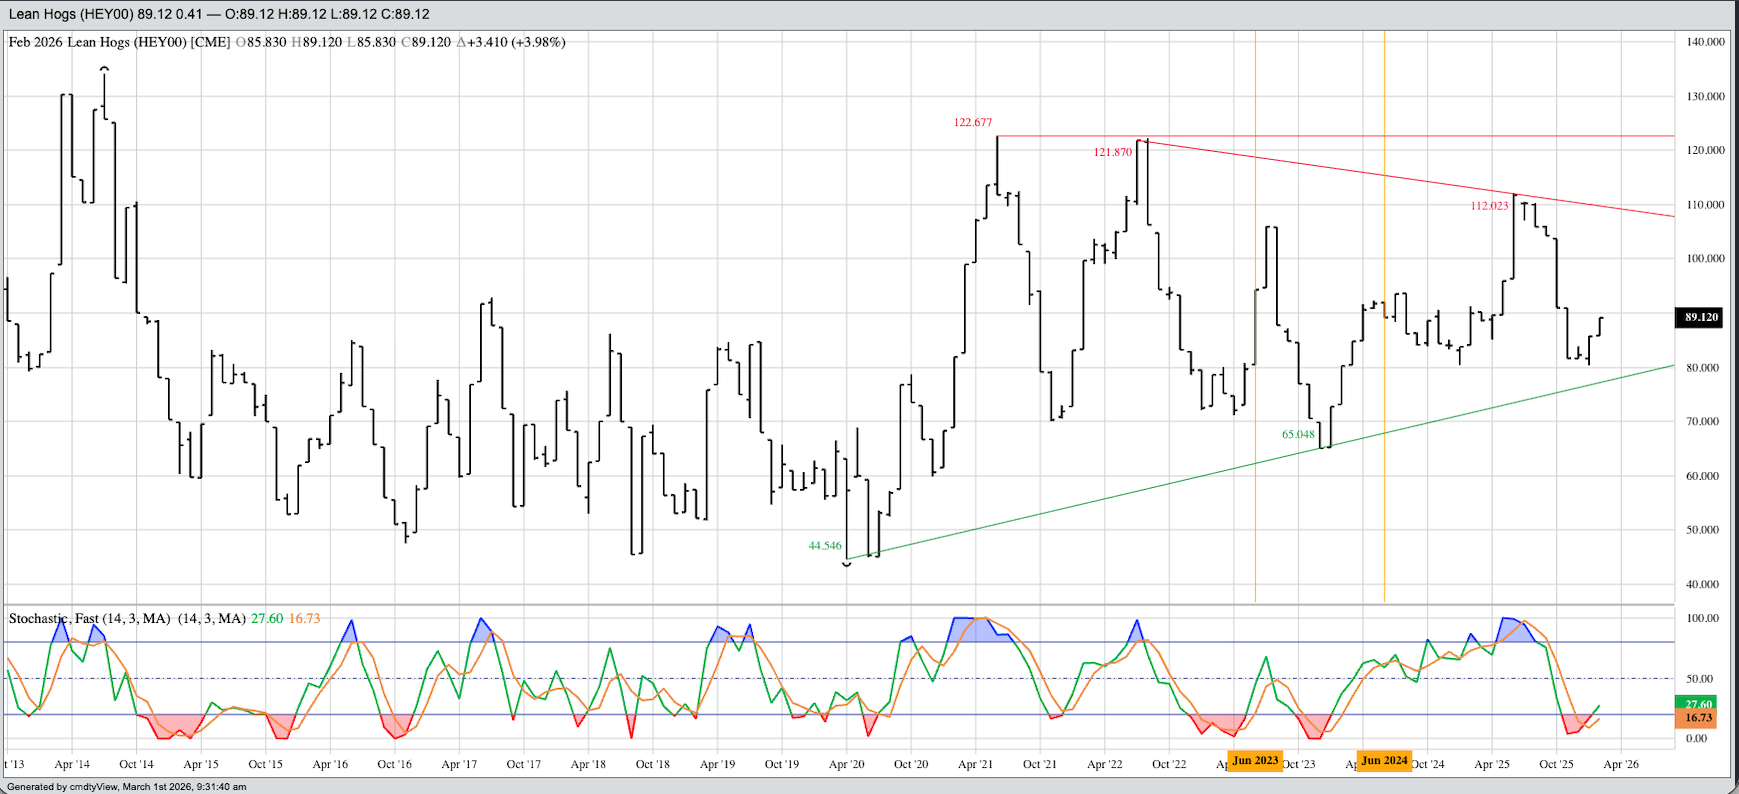
Task: Click the arc marker at 2014 price peak
Action: (105, 69)
